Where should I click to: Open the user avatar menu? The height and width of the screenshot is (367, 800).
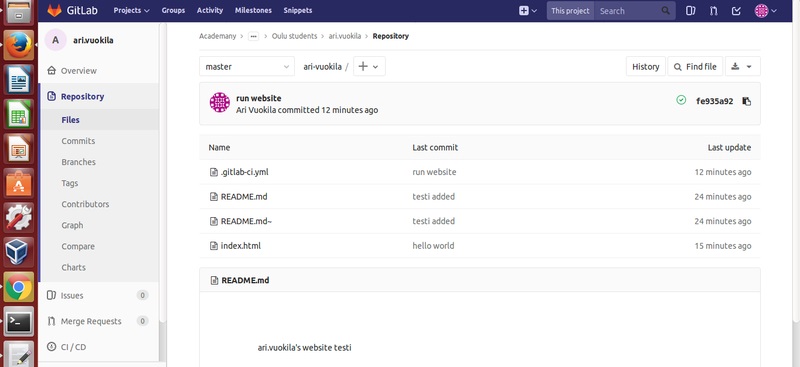pyautogui.click(x=765, y=11)
